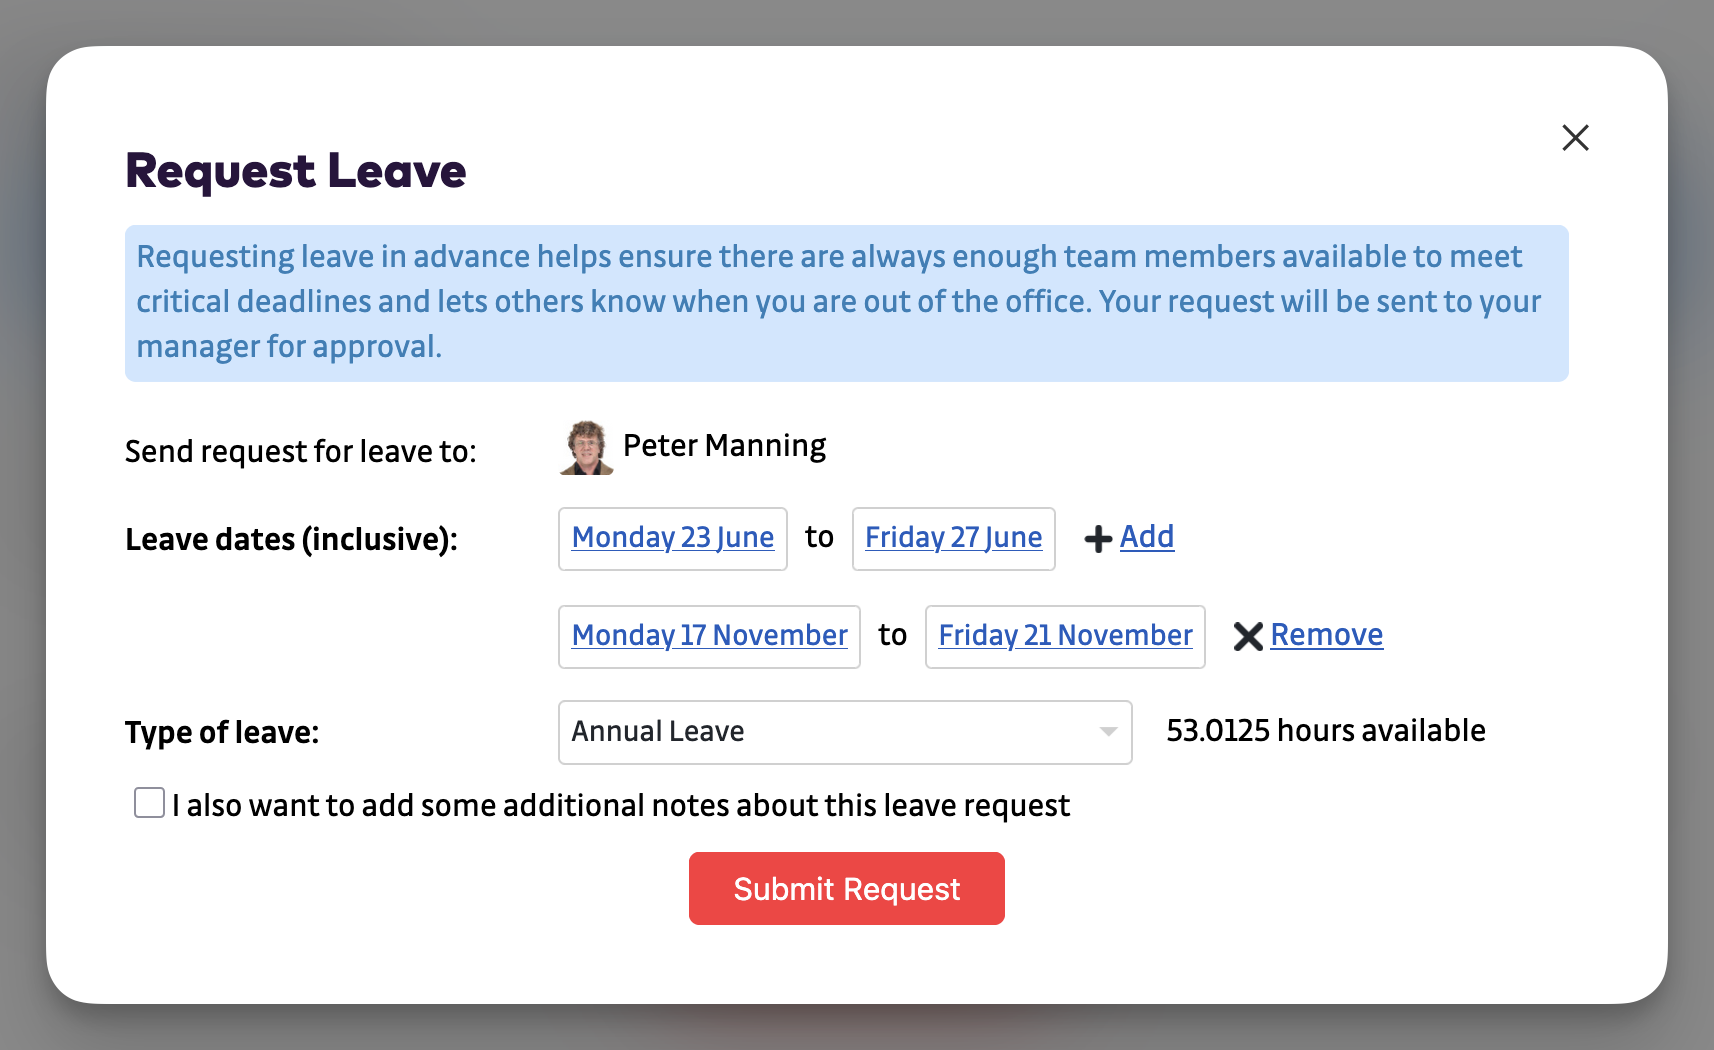Image resolution: width=1714 pixels, height=1050 pixels.
Task: Click the Type of leave label
Action: 222,733
